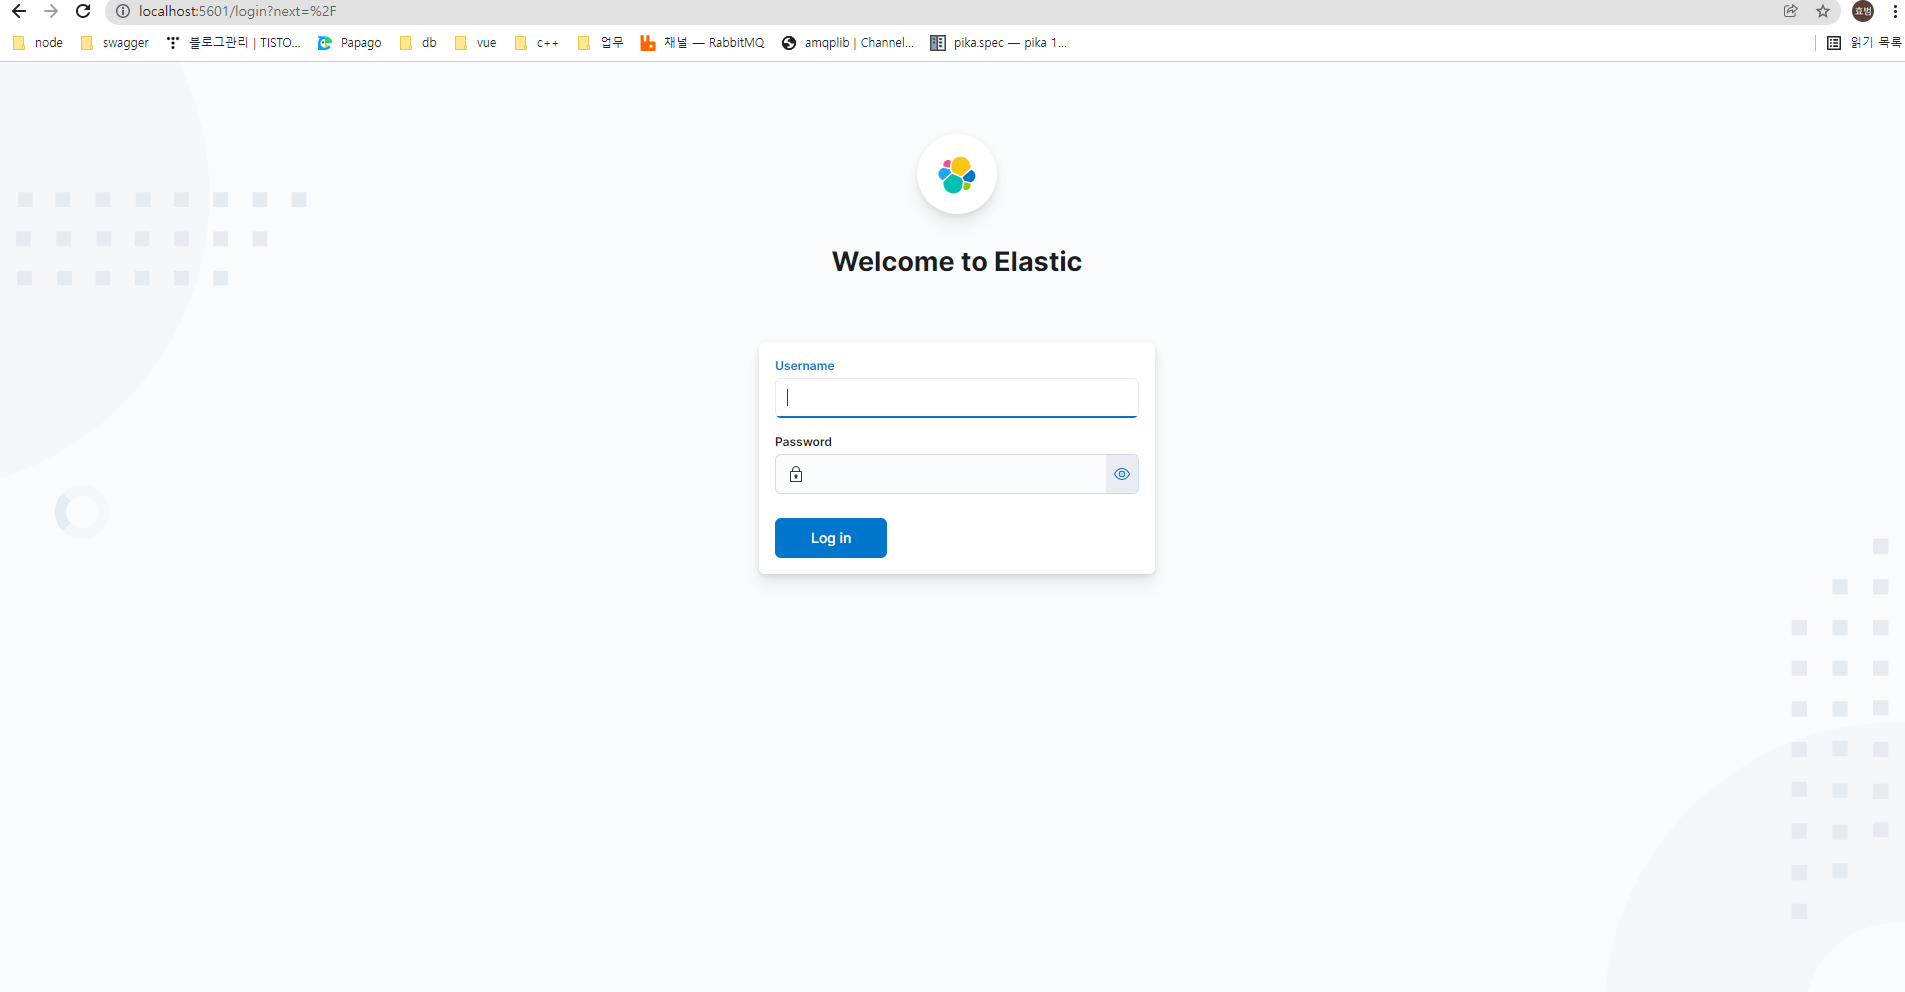This screenshot has height=992, width=1905.
Task: Reload the page with the refresh icon
Action: click(x=83, y=11)
